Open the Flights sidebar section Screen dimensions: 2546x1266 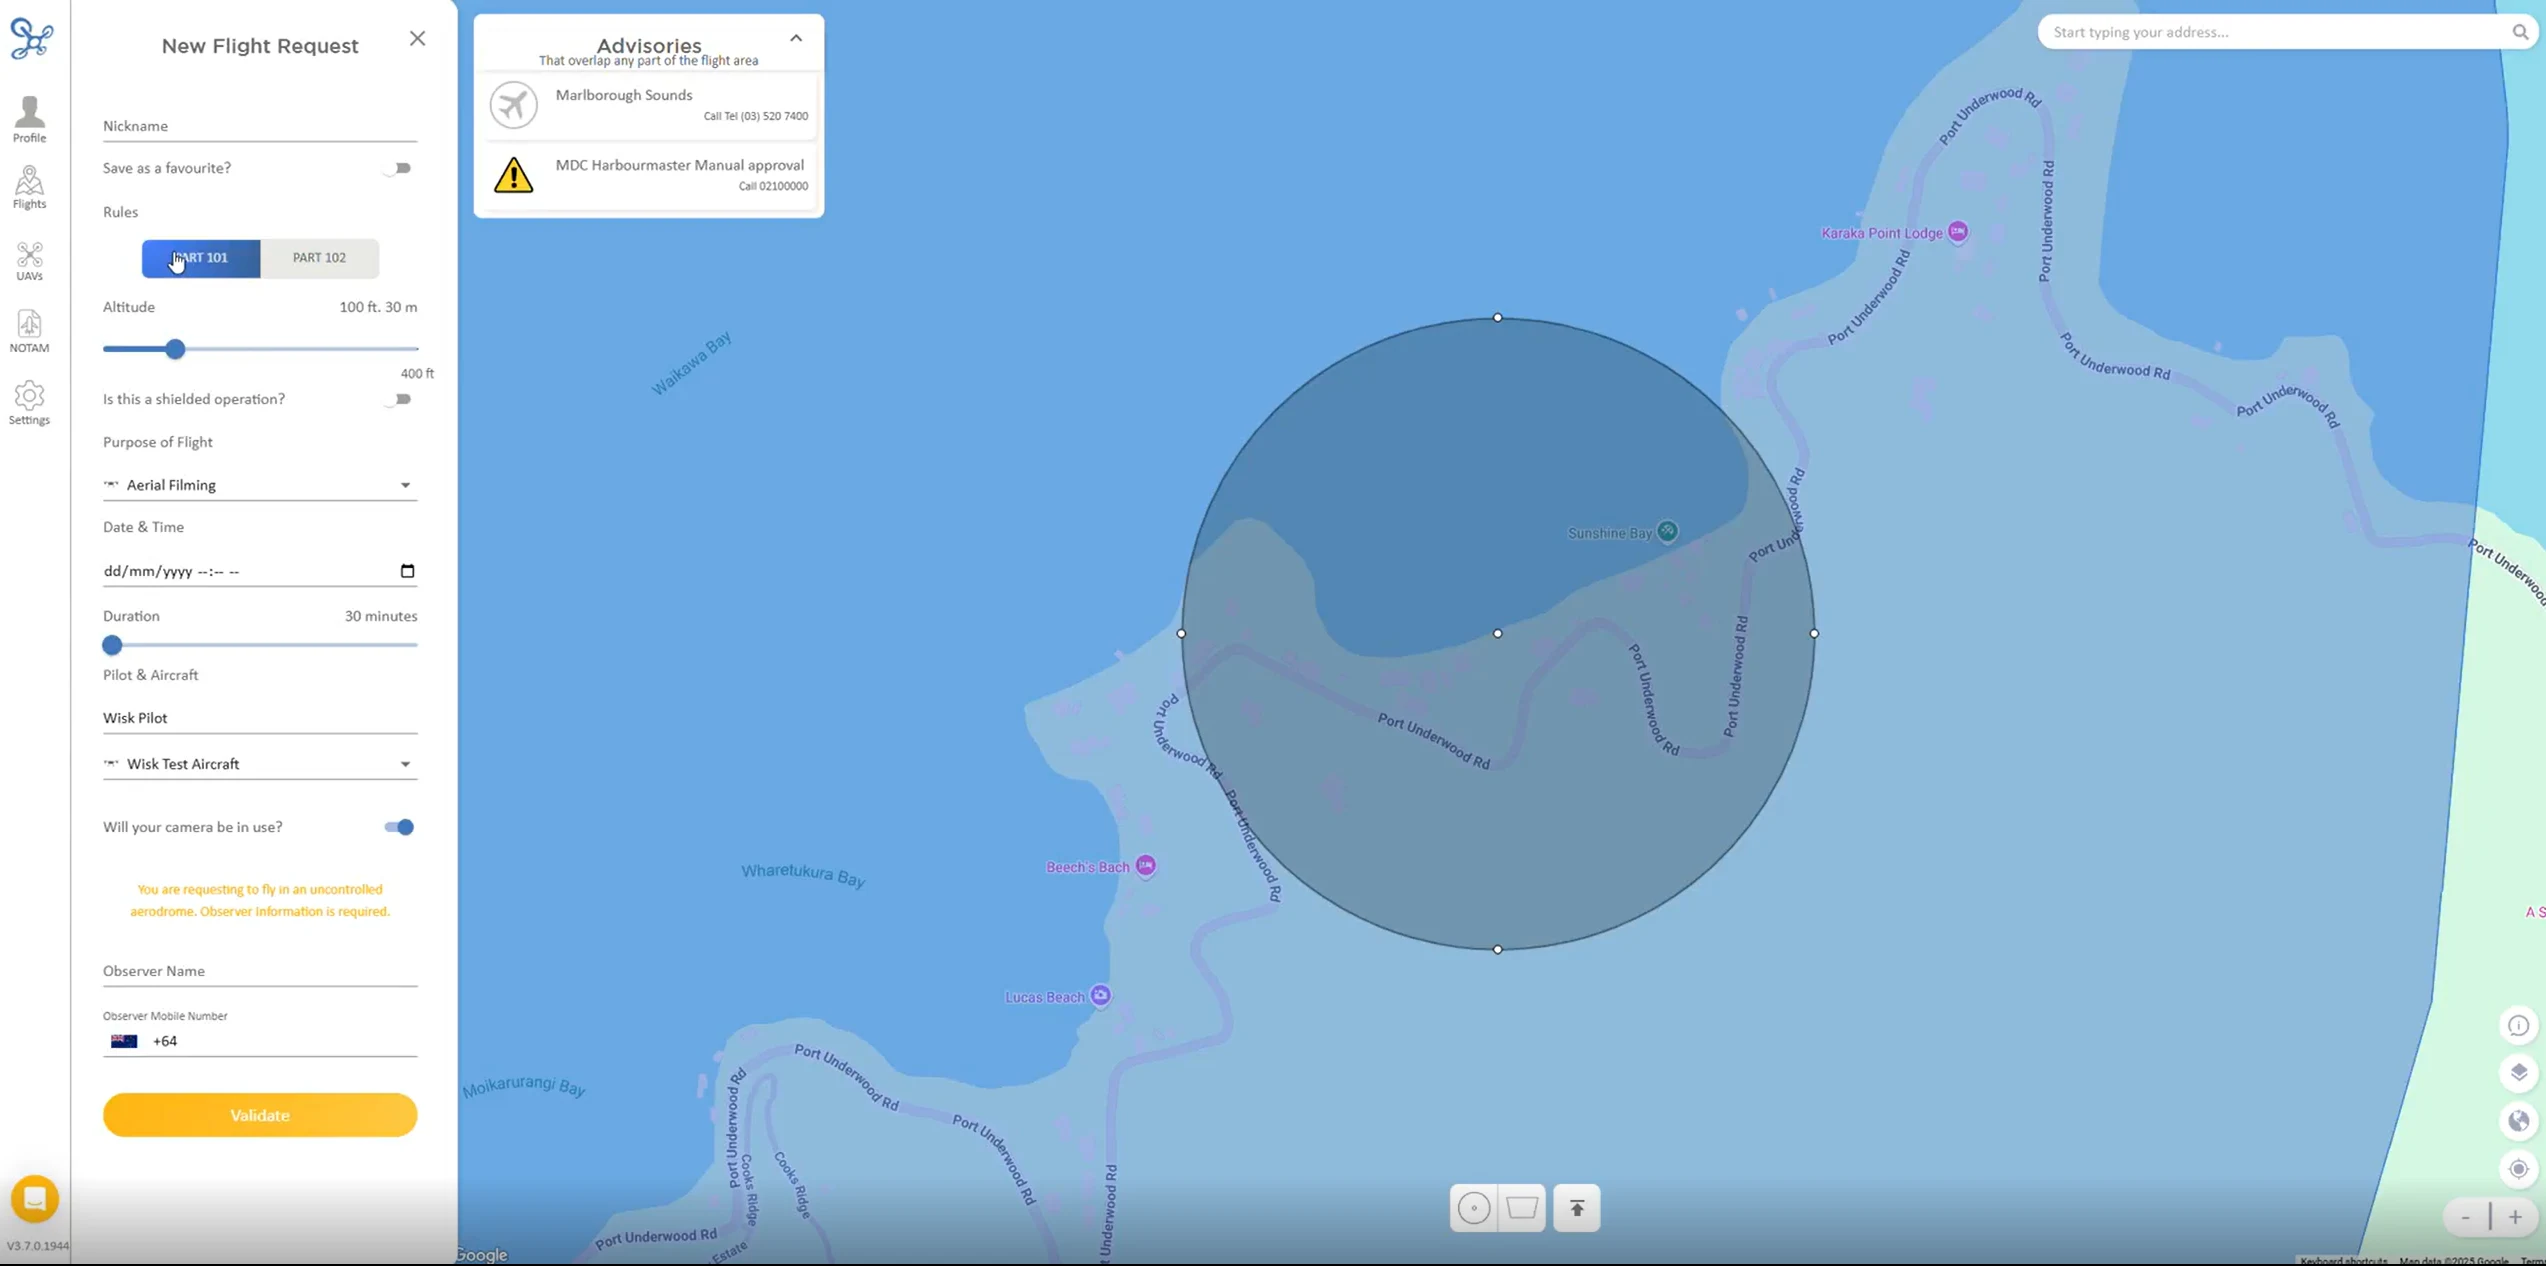point(29,187)
